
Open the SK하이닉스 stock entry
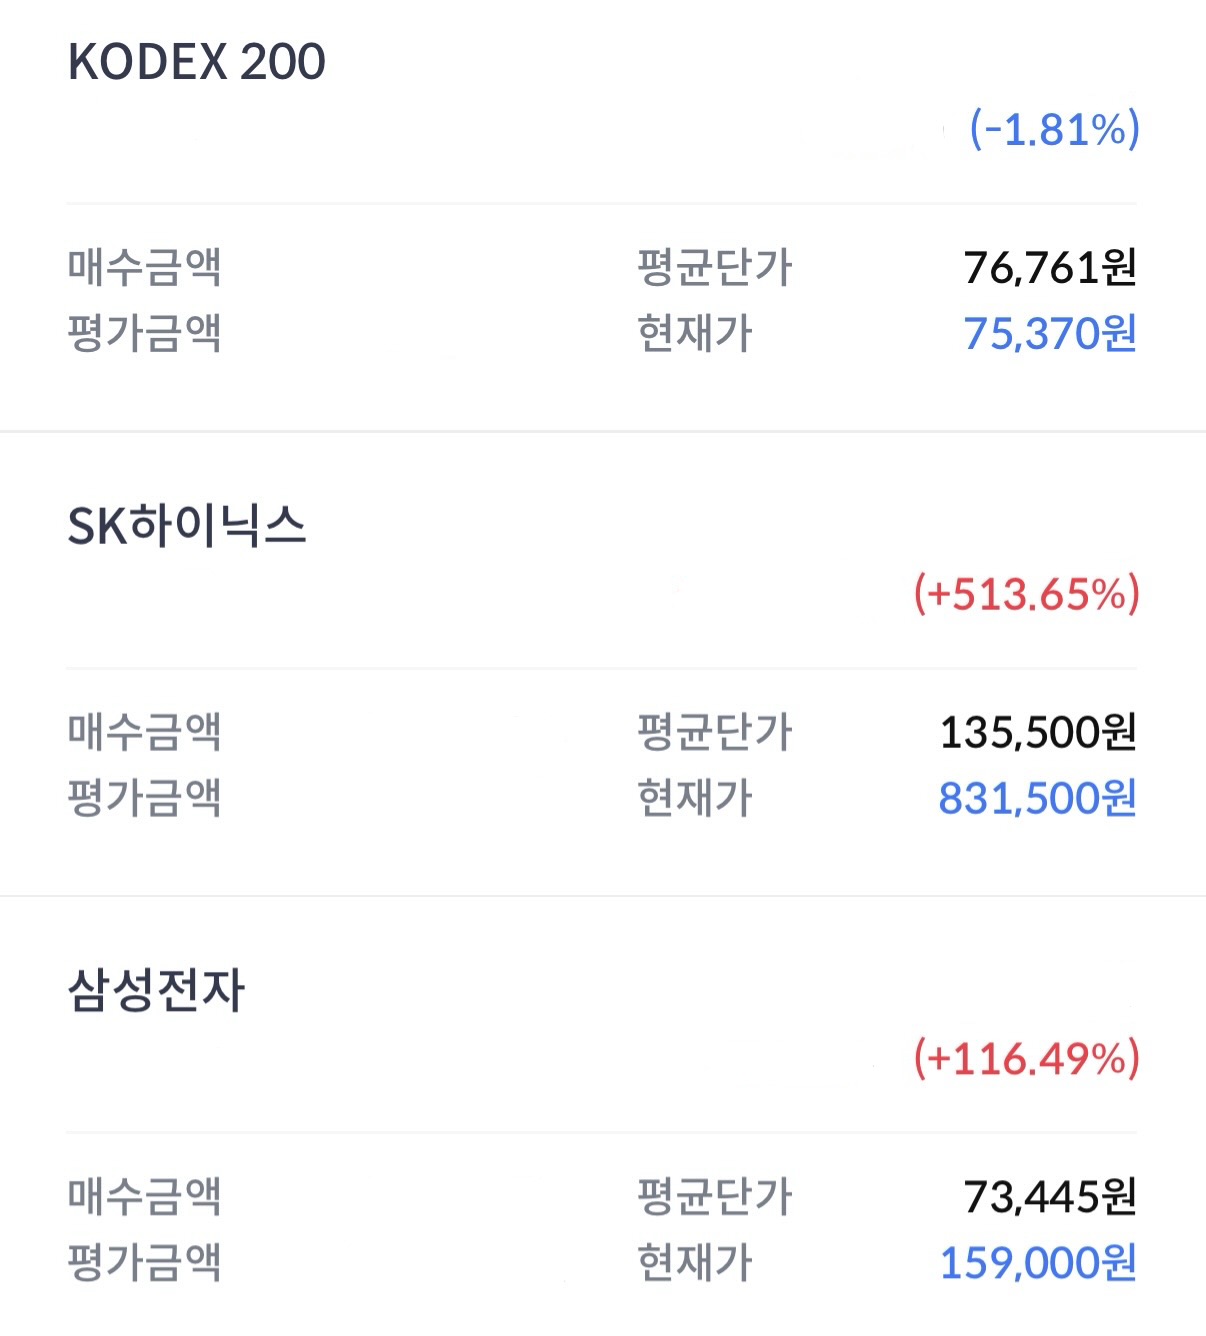click(187, 526)
